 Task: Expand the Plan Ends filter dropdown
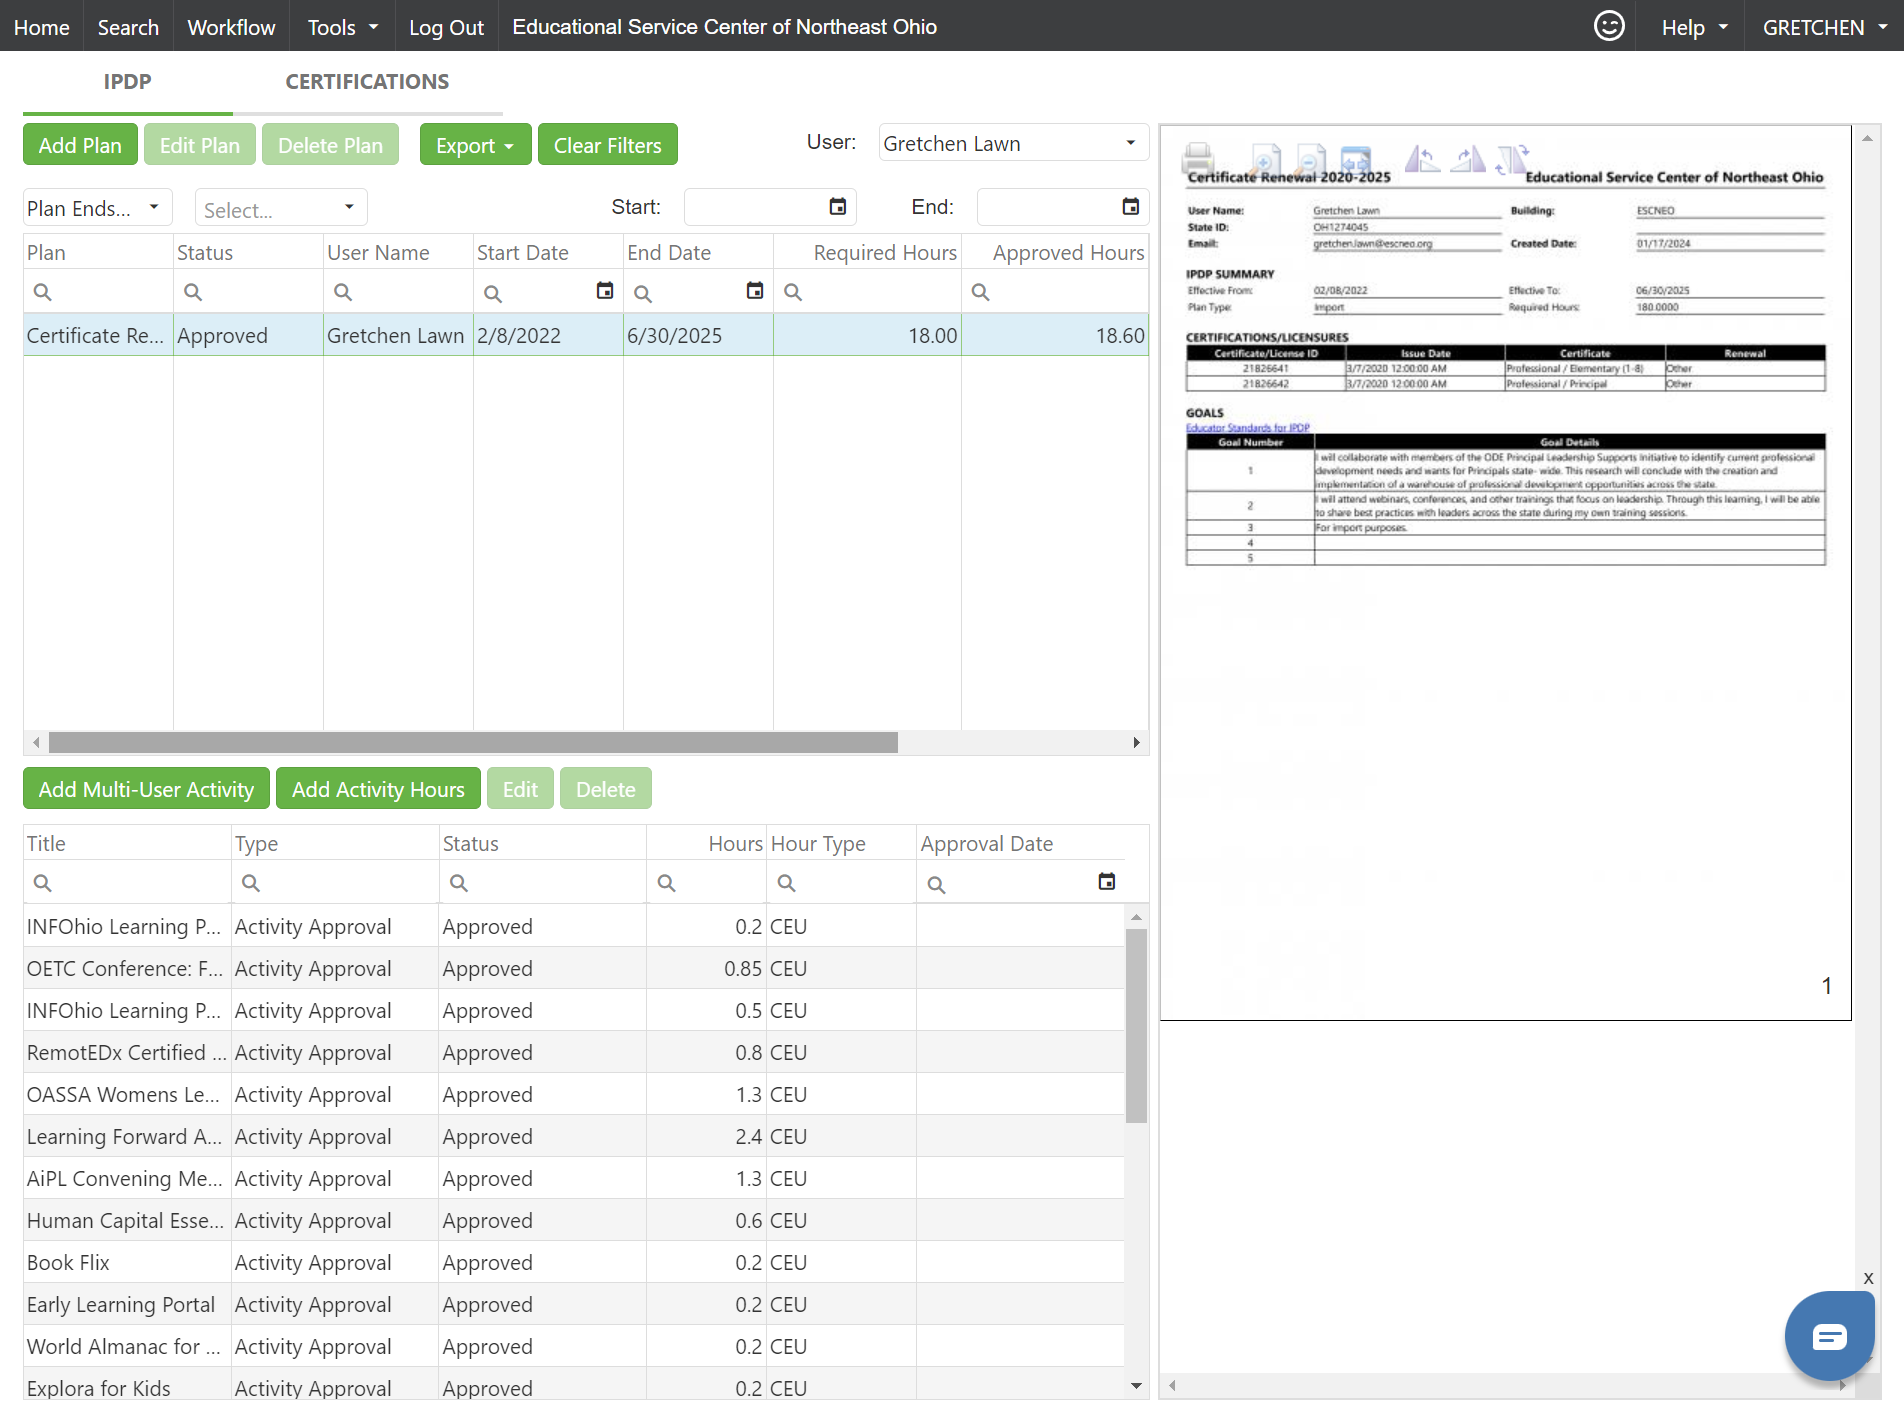(97, 208)
